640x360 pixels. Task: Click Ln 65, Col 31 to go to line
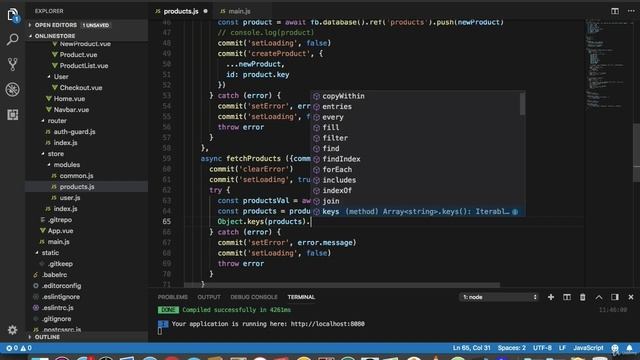pos(471,348)
